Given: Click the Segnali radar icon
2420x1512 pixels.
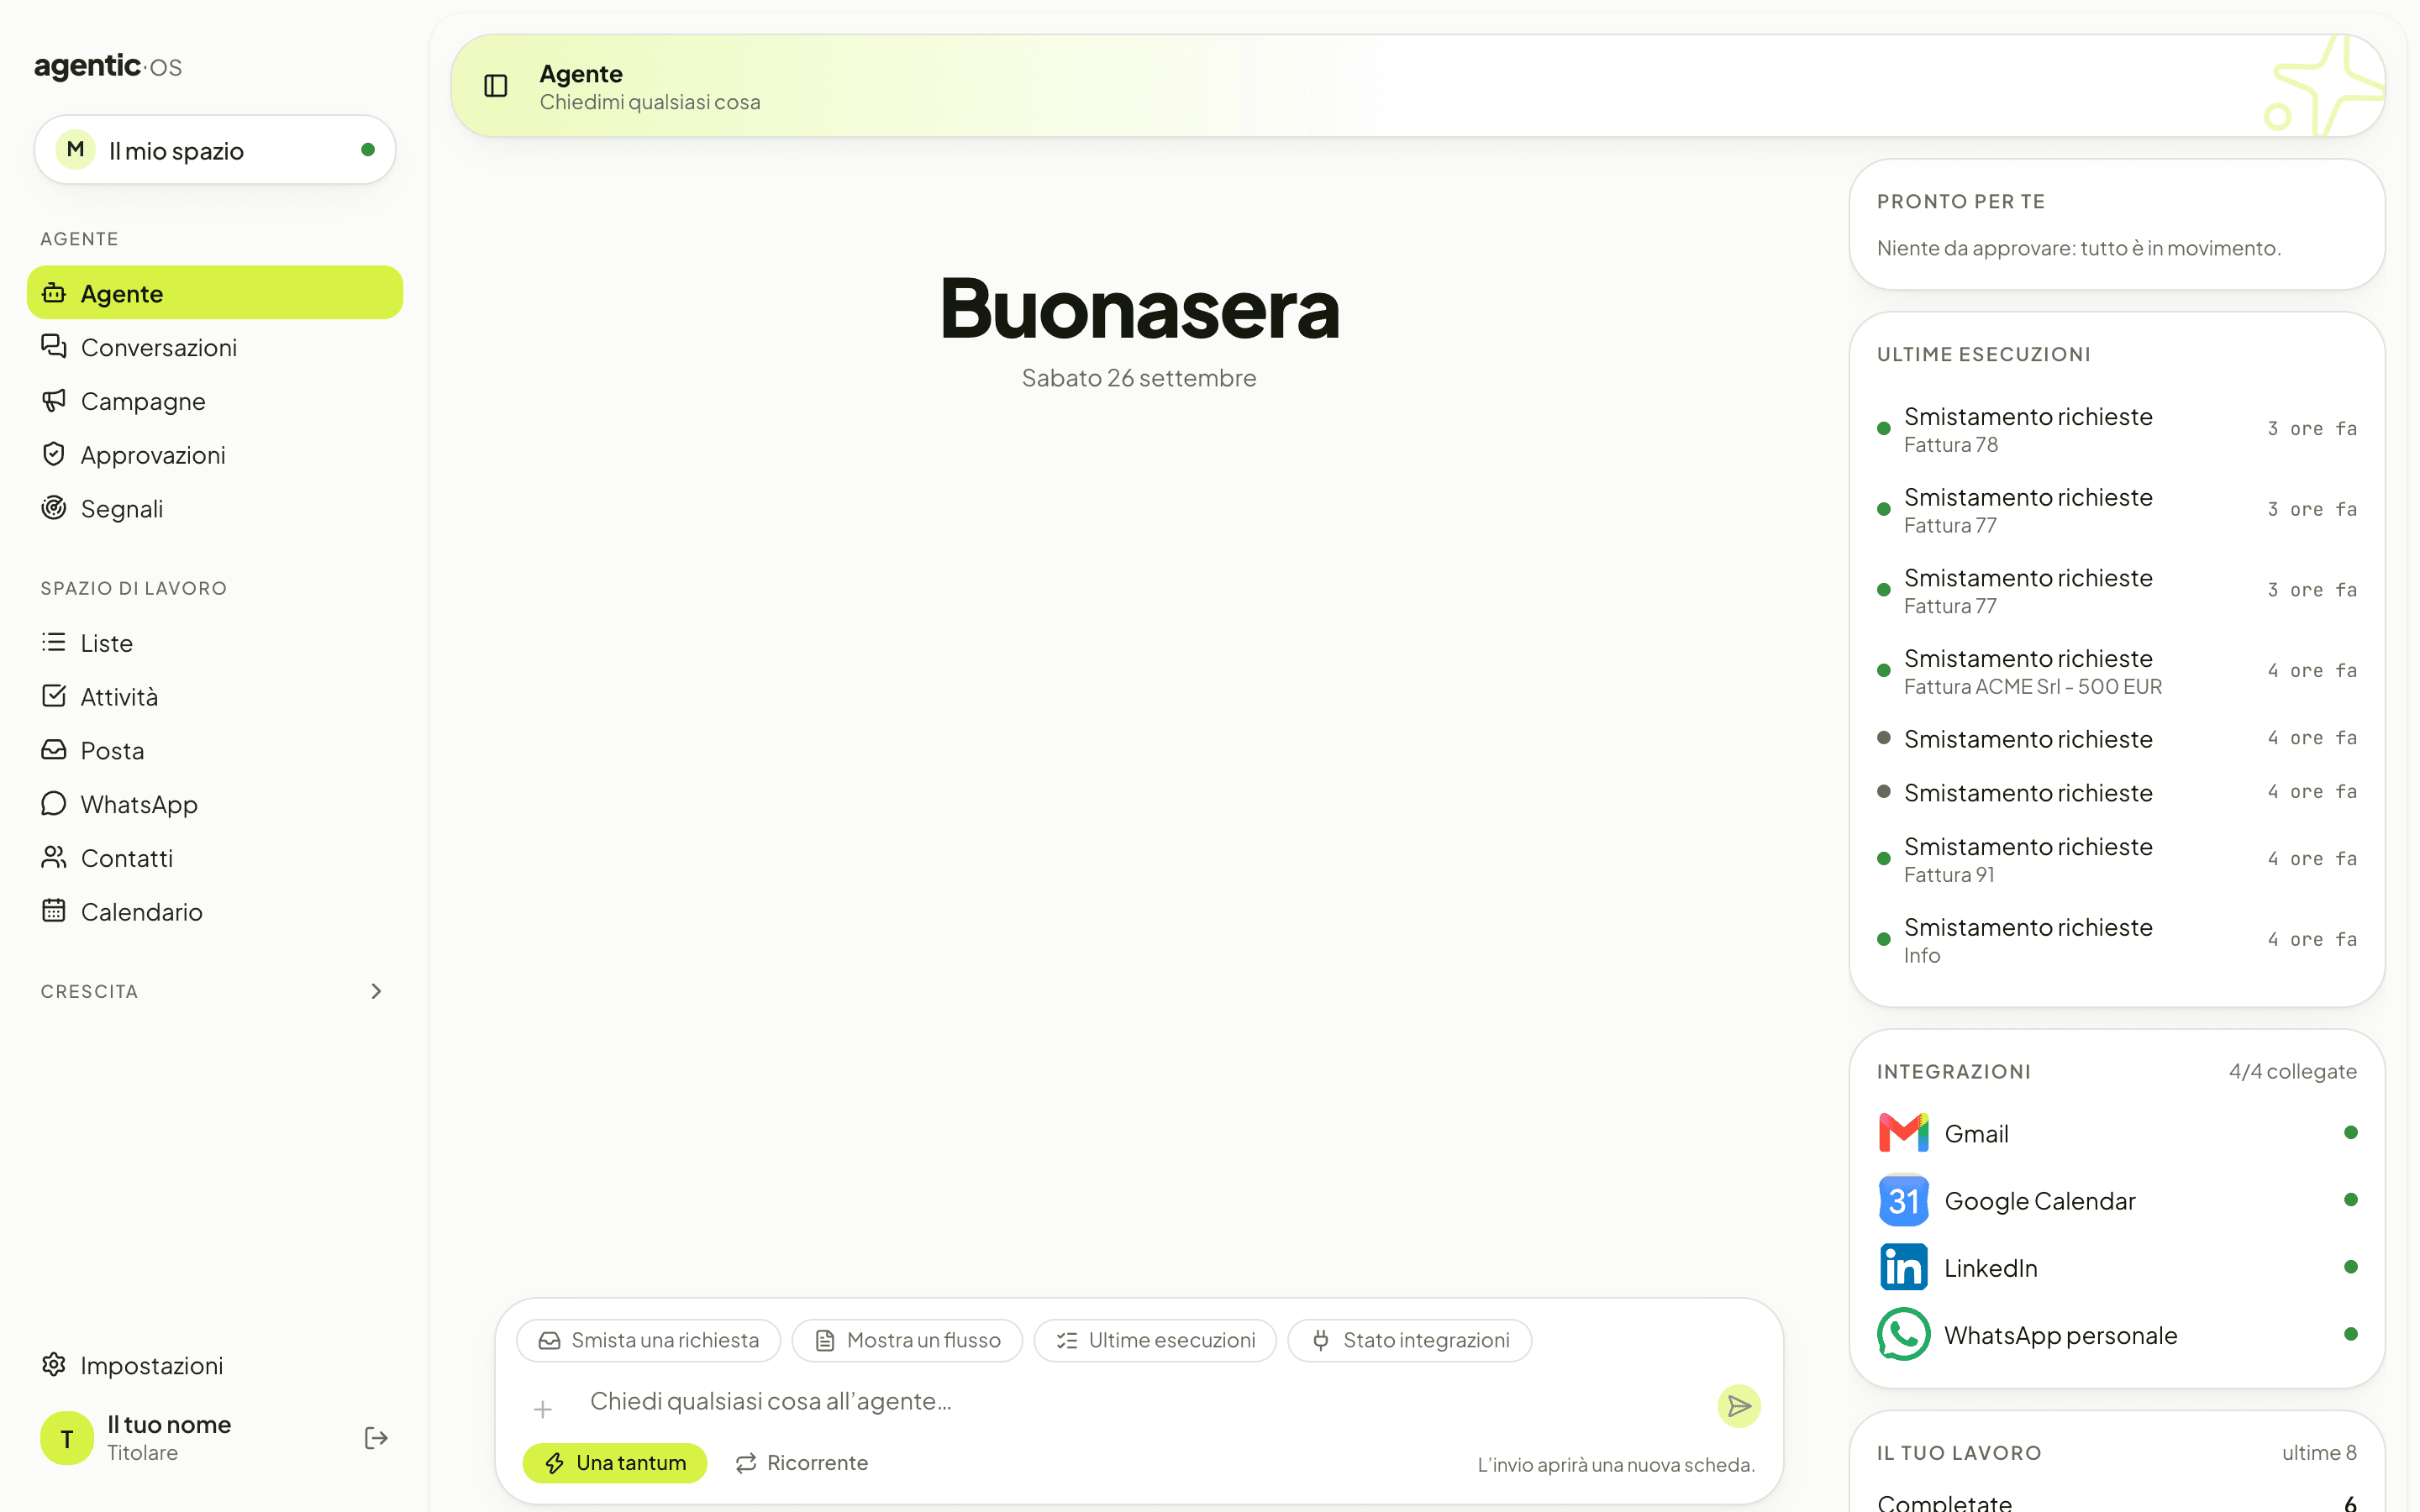Looking at the screenshot, I should (54, 508).
